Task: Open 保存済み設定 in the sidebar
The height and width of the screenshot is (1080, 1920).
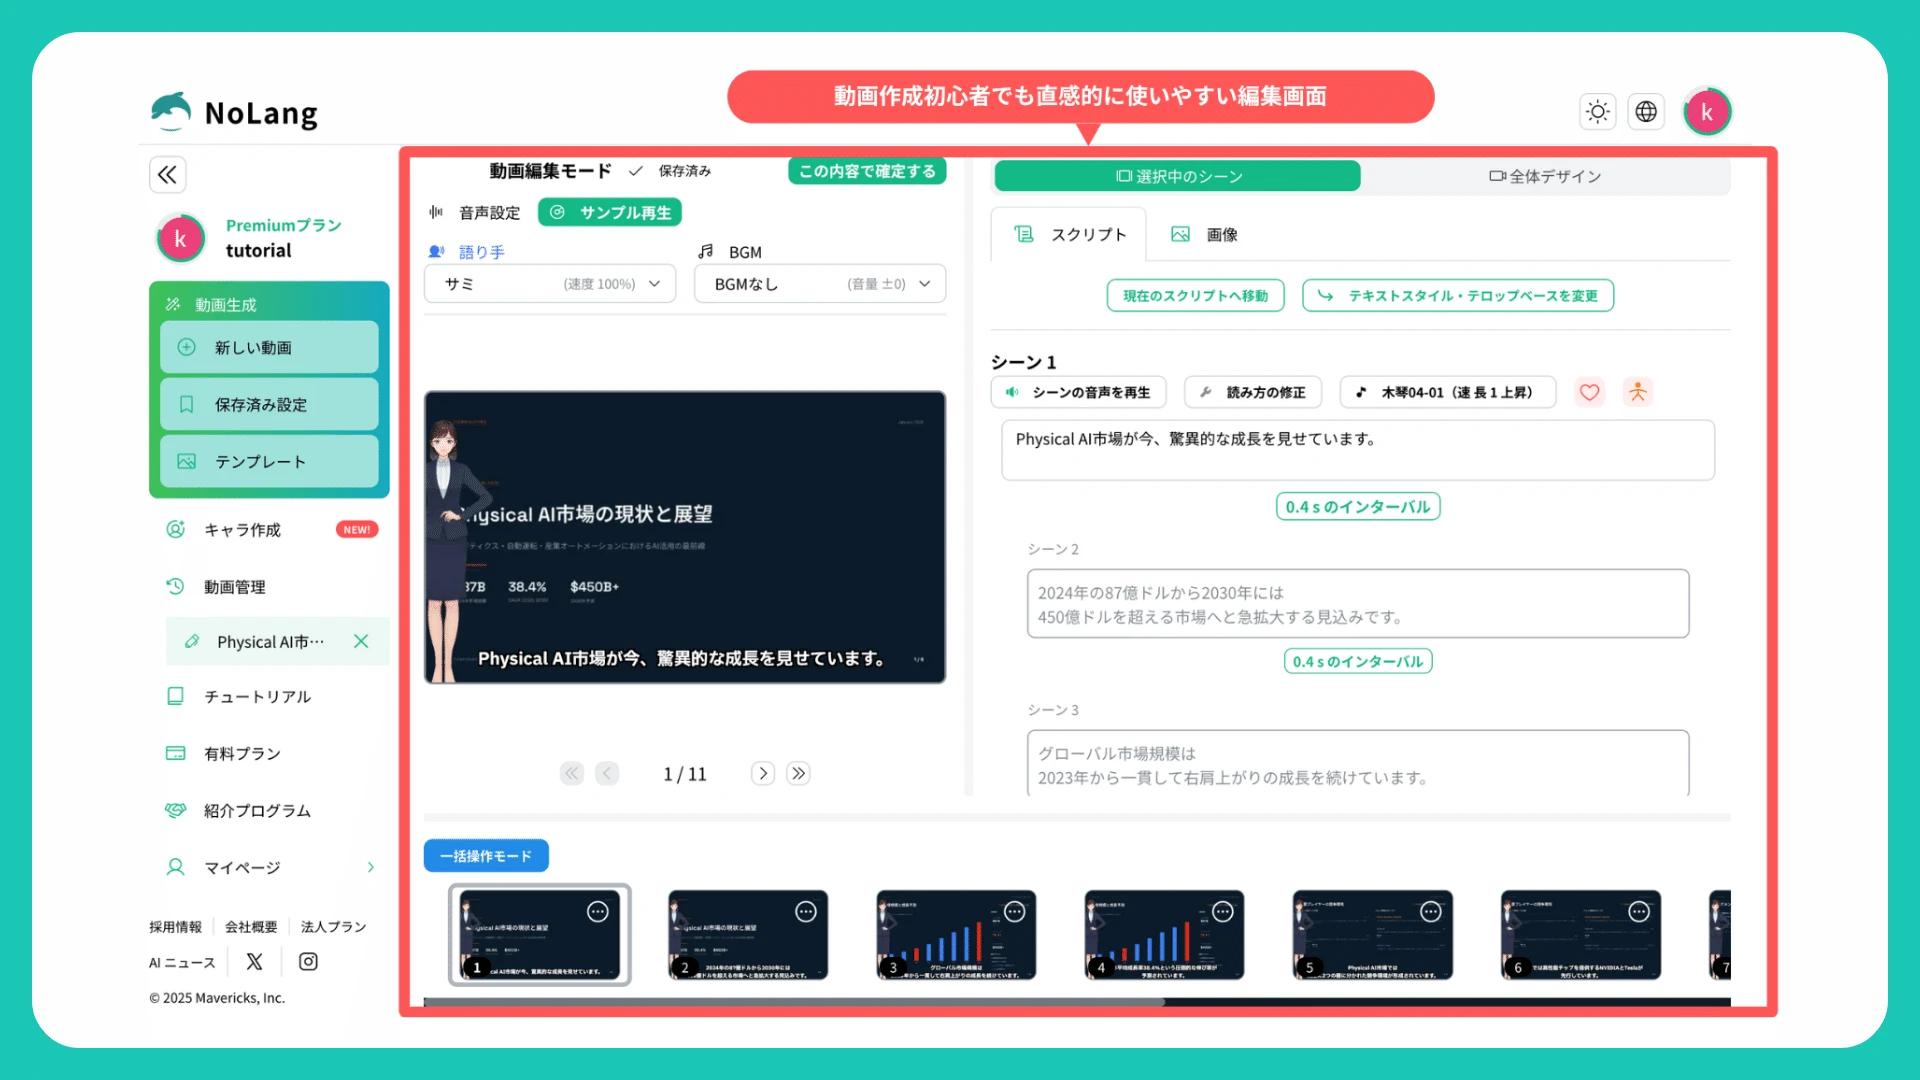Action: pos(269,404)
